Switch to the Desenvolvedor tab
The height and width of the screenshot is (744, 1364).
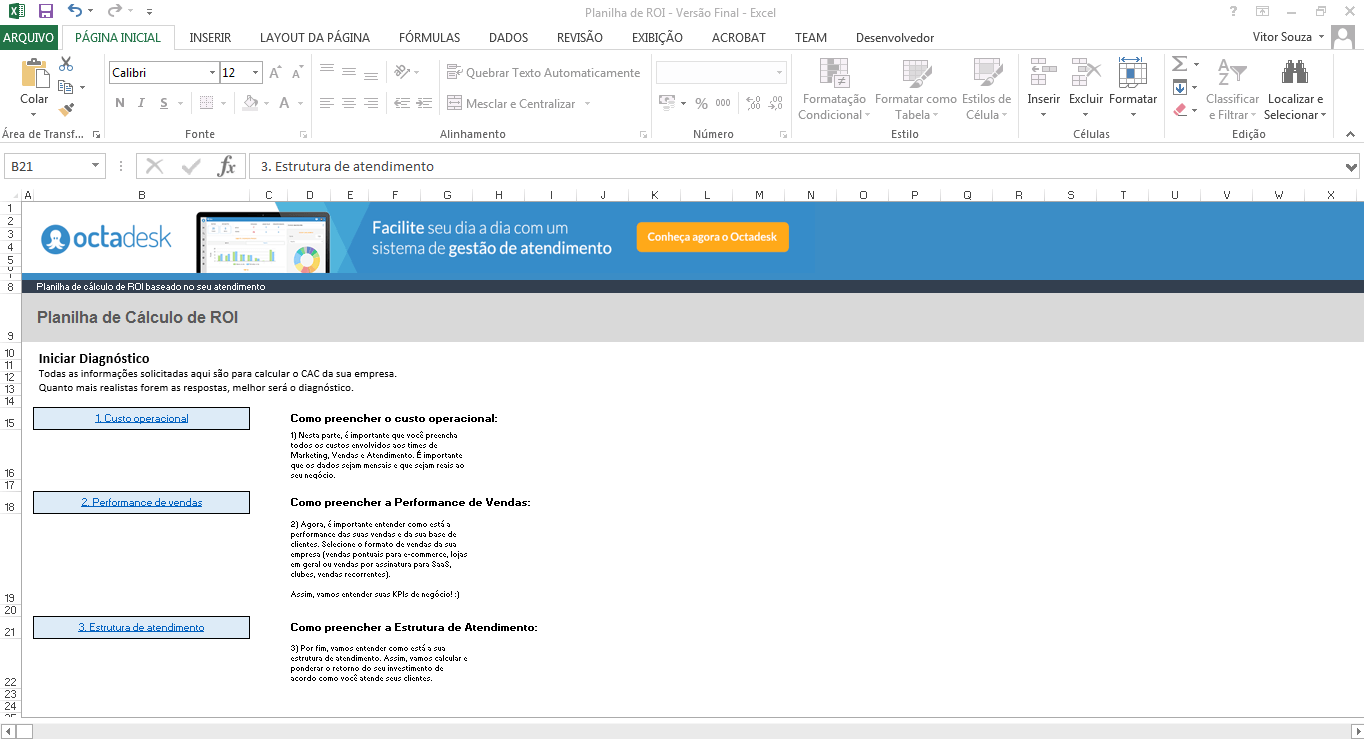pos(895,38)
